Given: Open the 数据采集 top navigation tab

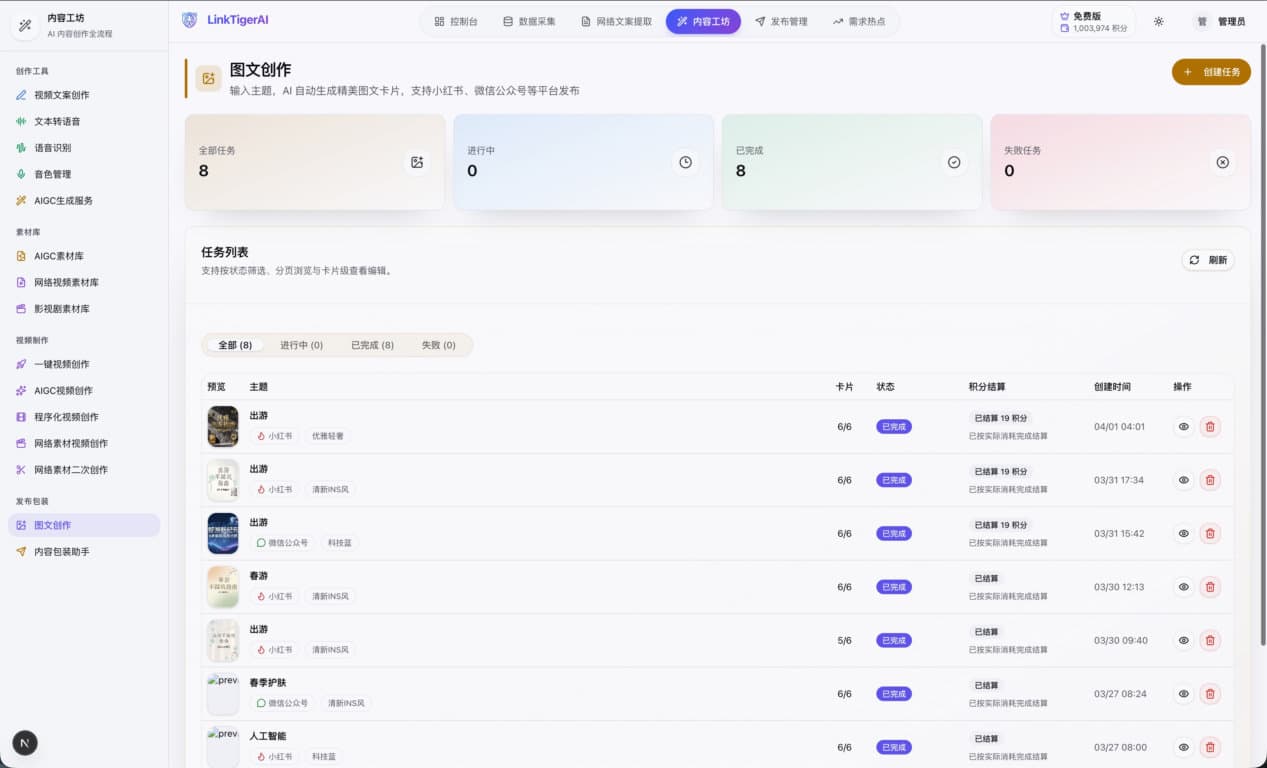Looking at the screenshot, I should pos(530,21).
